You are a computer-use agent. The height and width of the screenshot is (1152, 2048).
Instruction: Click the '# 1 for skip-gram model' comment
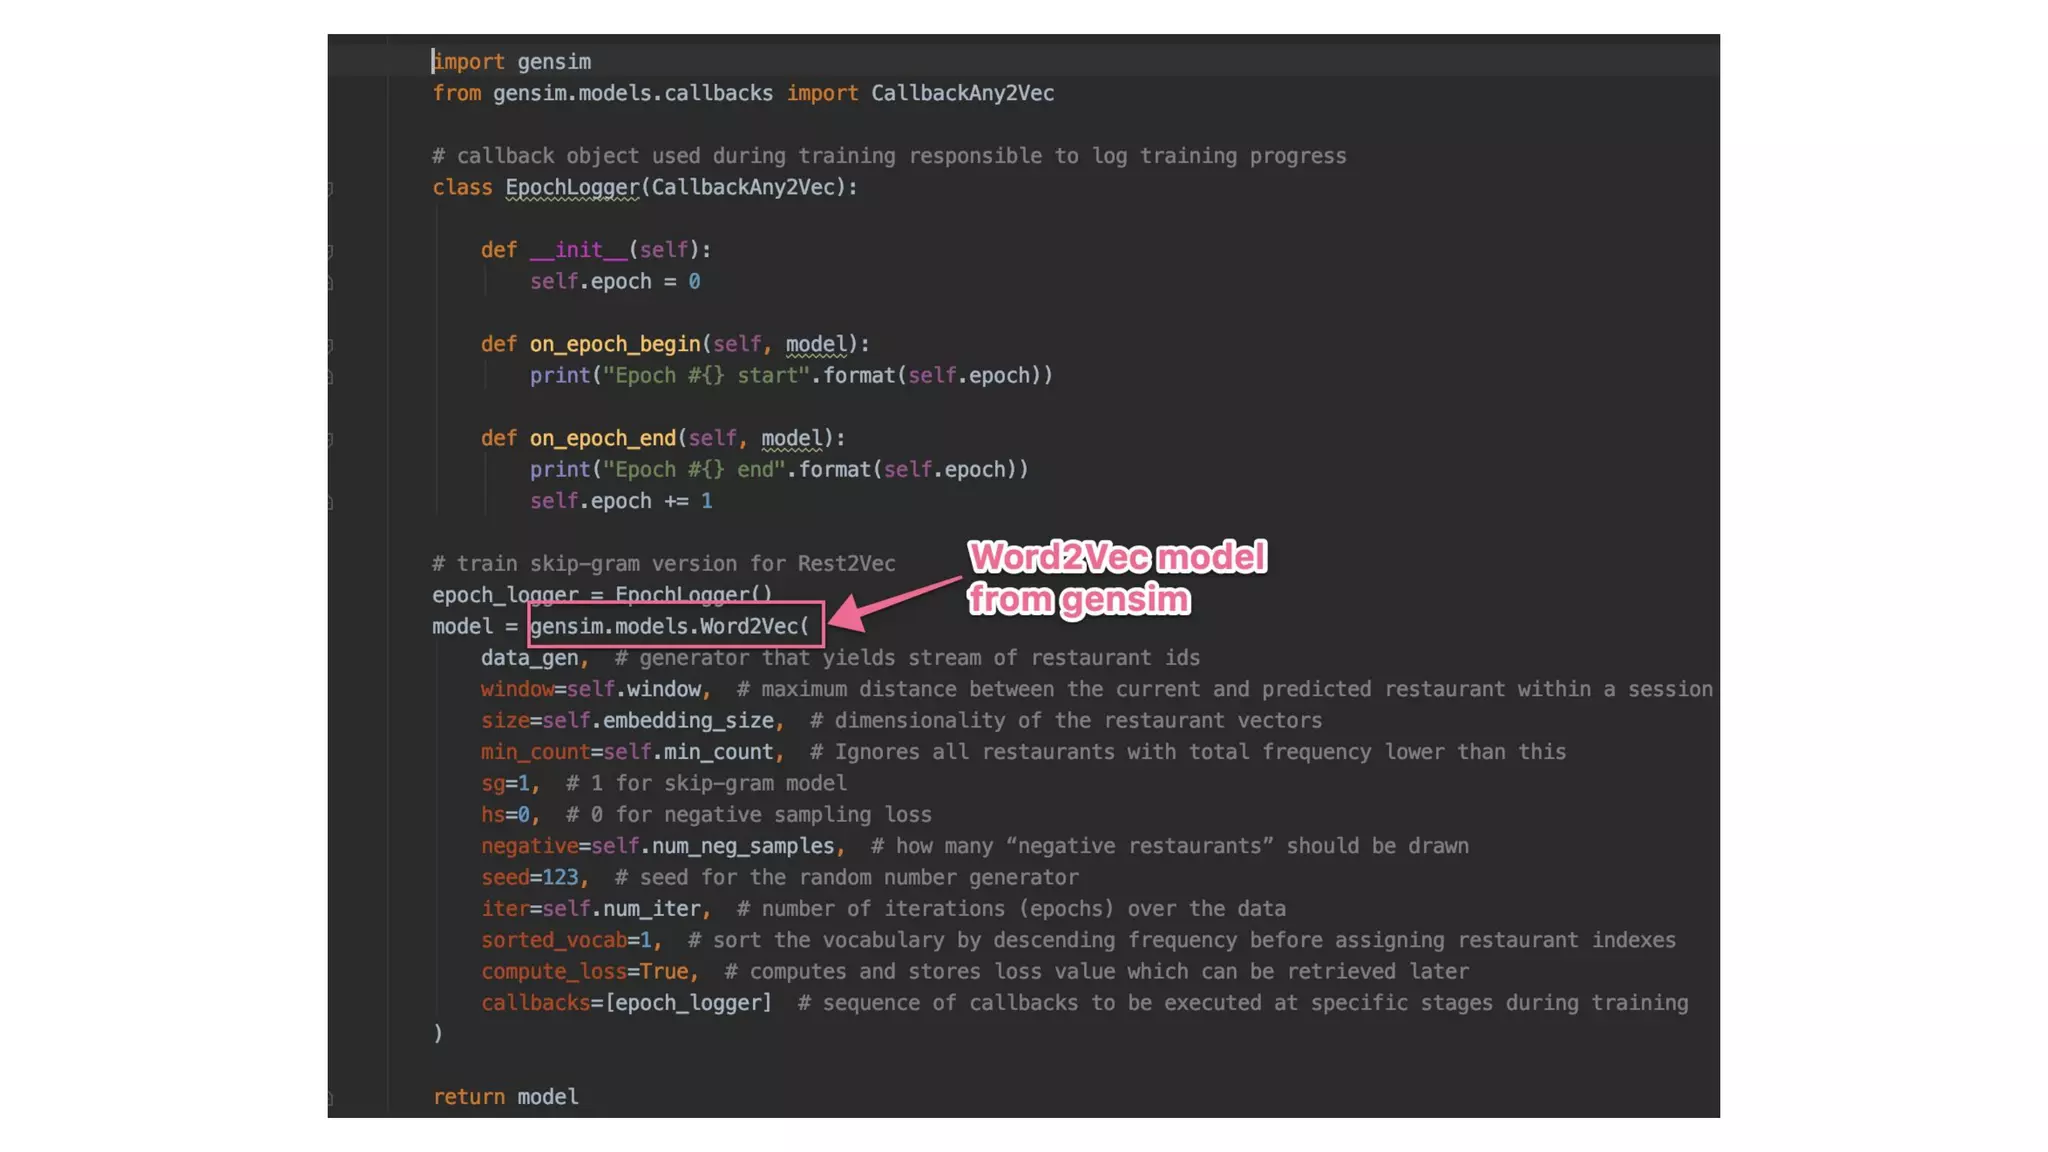click(x=706, y=783)
